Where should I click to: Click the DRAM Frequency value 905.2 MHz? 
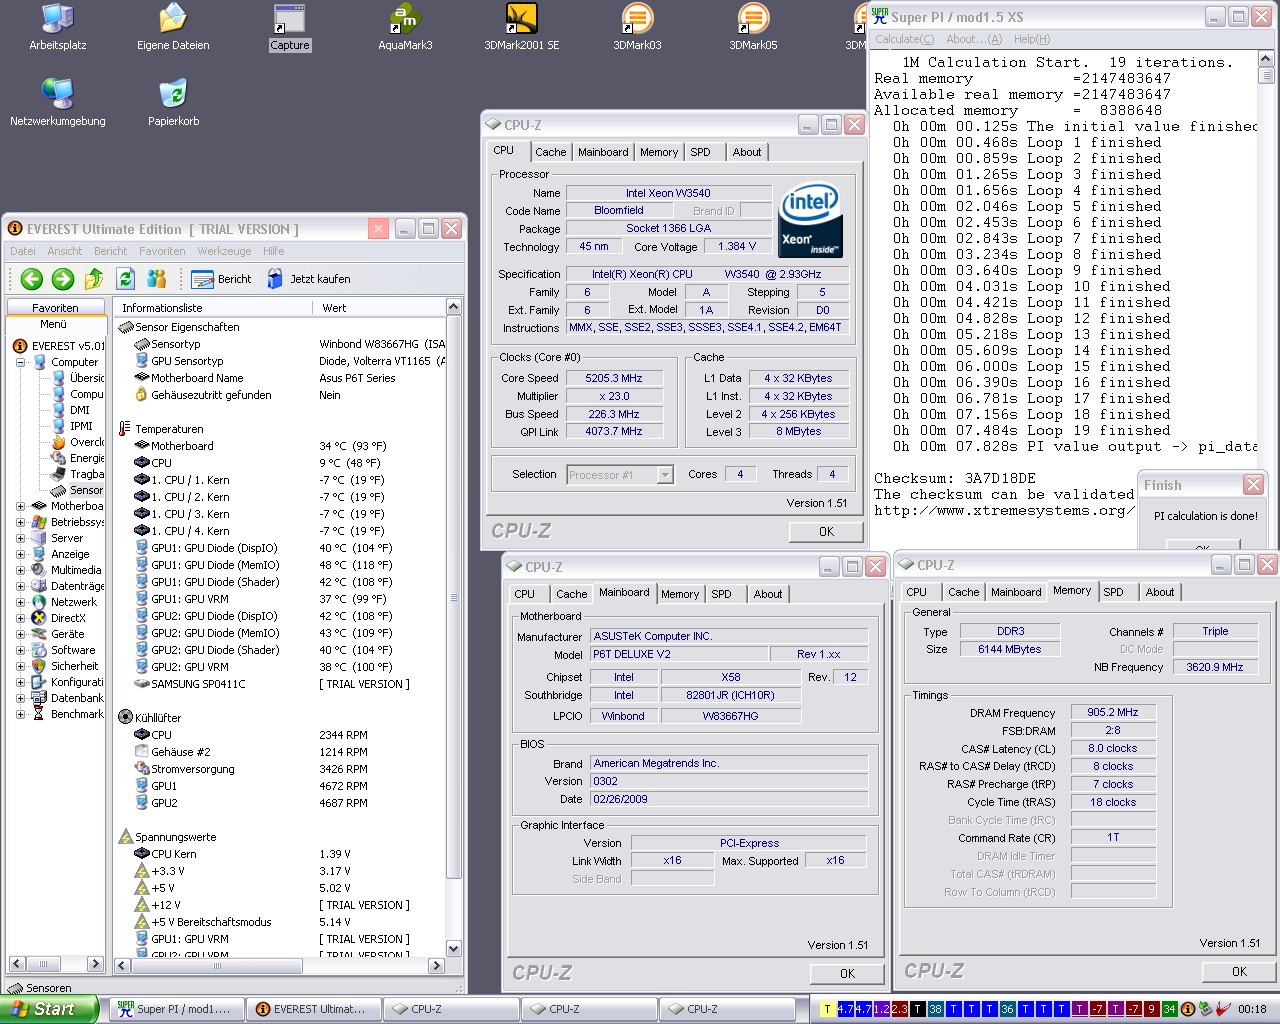point(1113,712)
